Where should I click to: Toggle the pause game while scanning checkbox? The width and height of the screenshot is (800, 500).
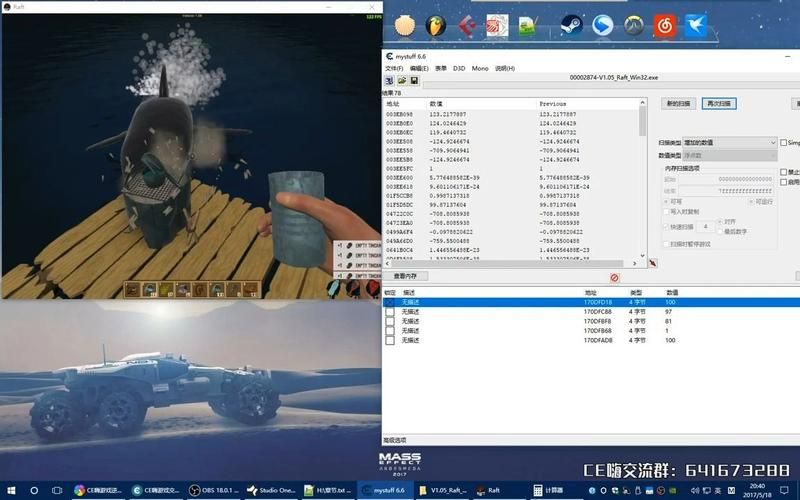[x=666, y=244]
